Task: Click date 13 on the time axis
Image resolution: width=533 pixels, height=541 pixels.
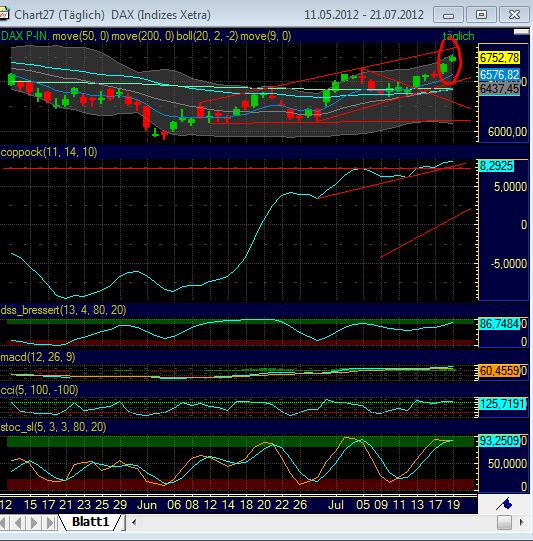Action: point(417,505)
